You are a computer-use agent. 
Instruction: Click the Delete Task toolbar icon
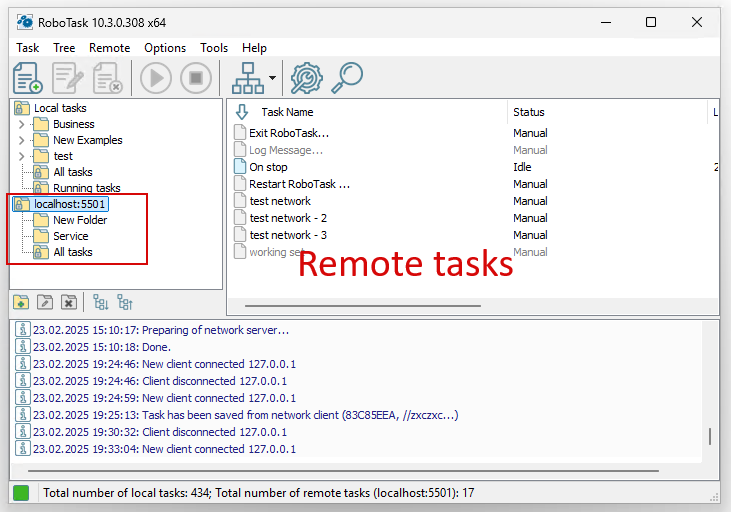[108, 78]
